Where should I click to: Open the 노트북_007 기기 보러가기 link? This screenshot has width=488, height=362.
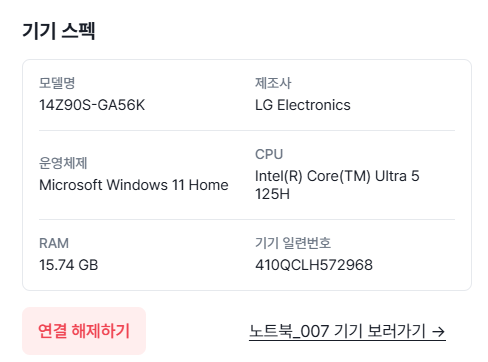click(347, 331)
